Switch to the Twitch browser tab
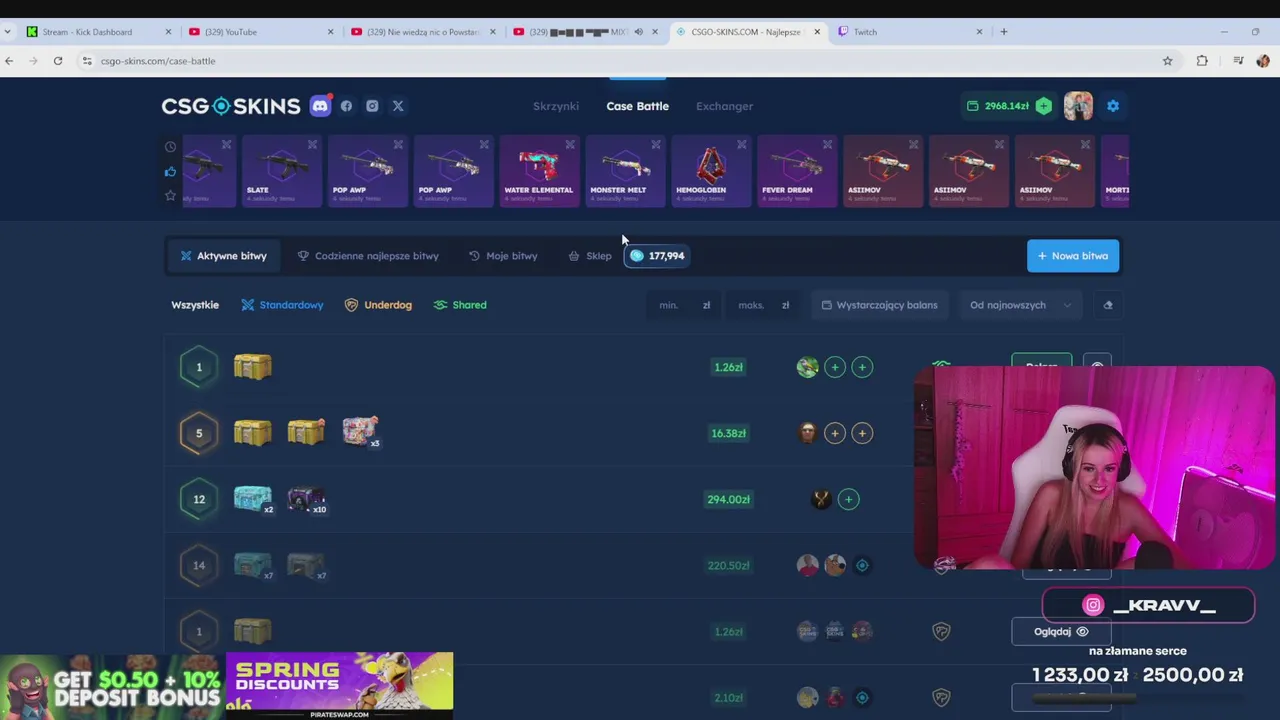 point(910,32)
